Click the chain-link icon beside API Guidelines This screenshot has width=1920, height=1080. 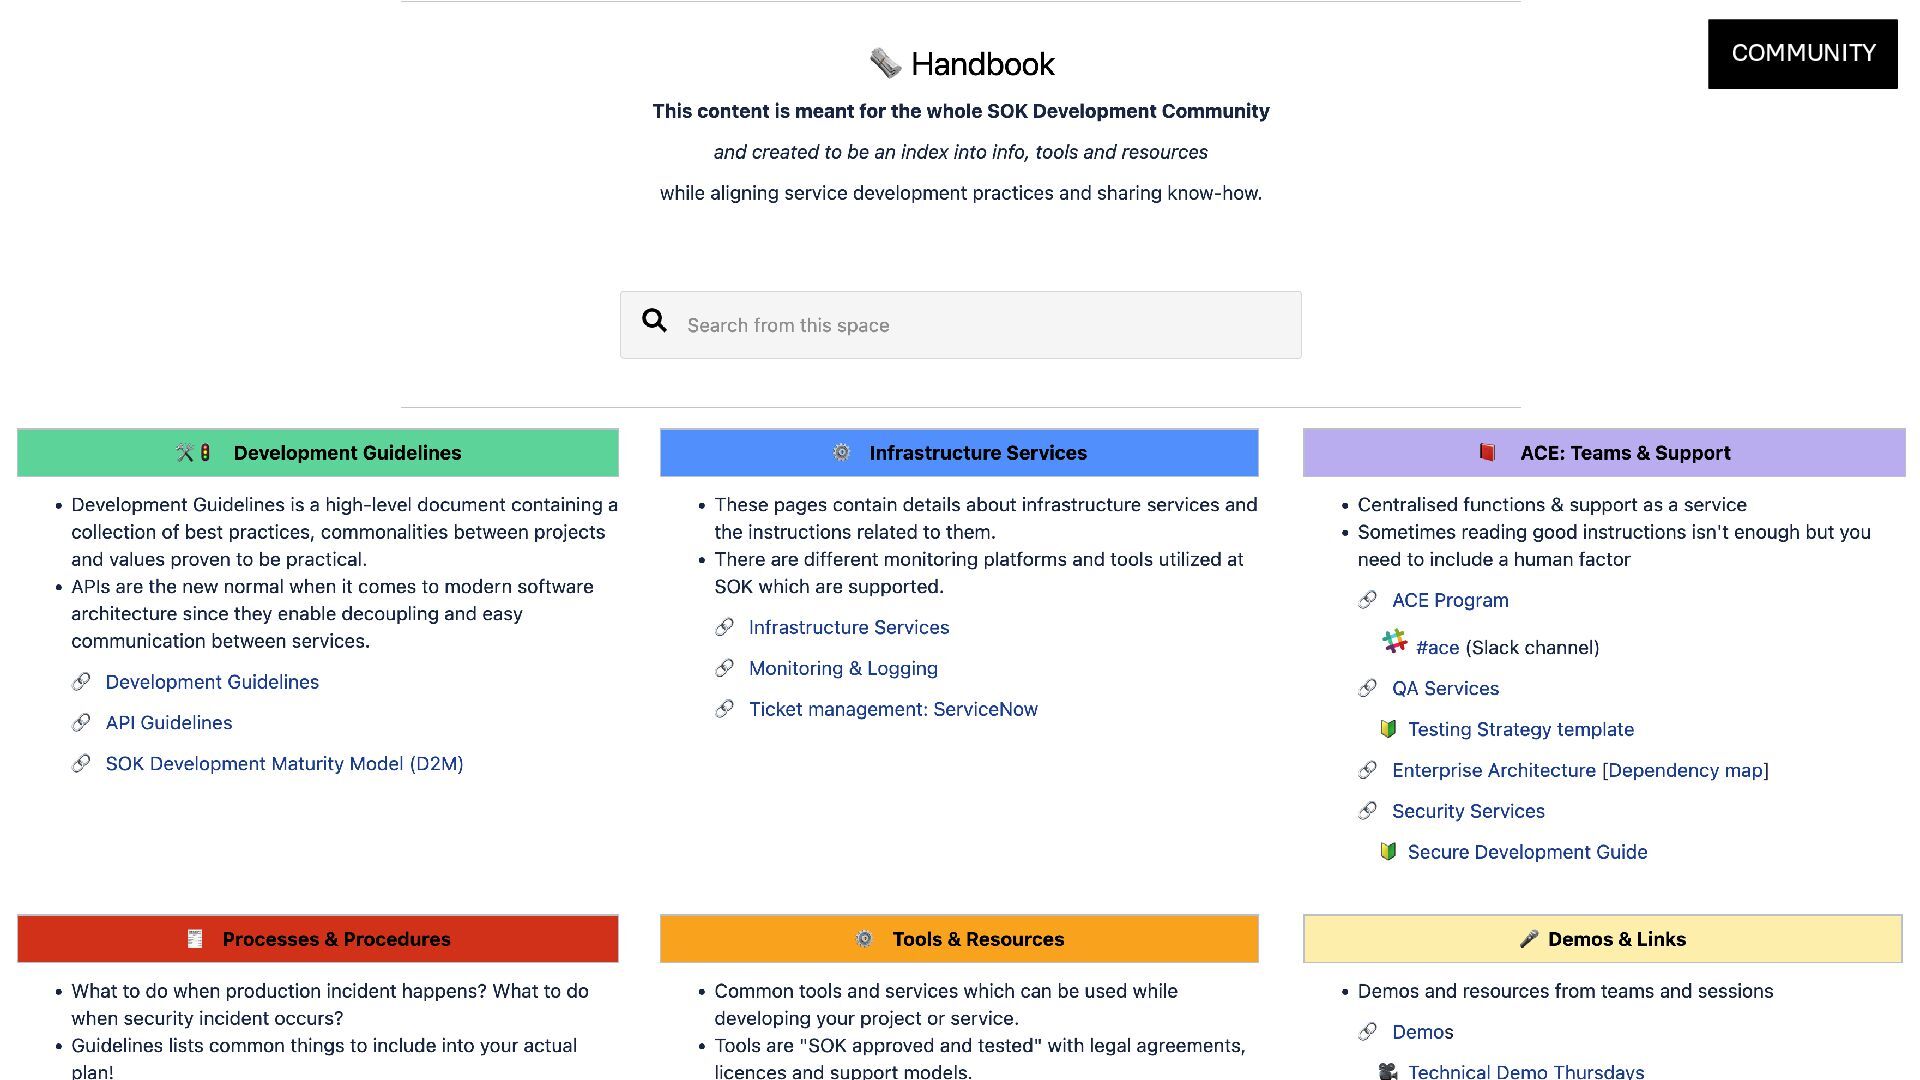(x=81, y=723)
